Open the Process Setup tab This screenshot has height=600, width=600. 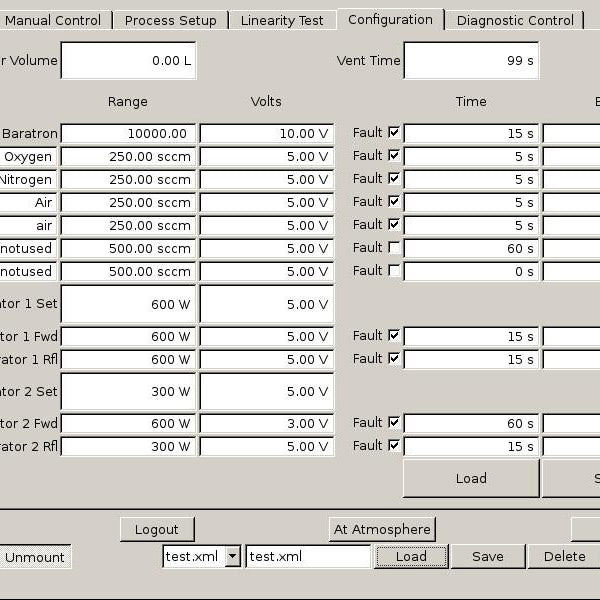click(170, 20)
